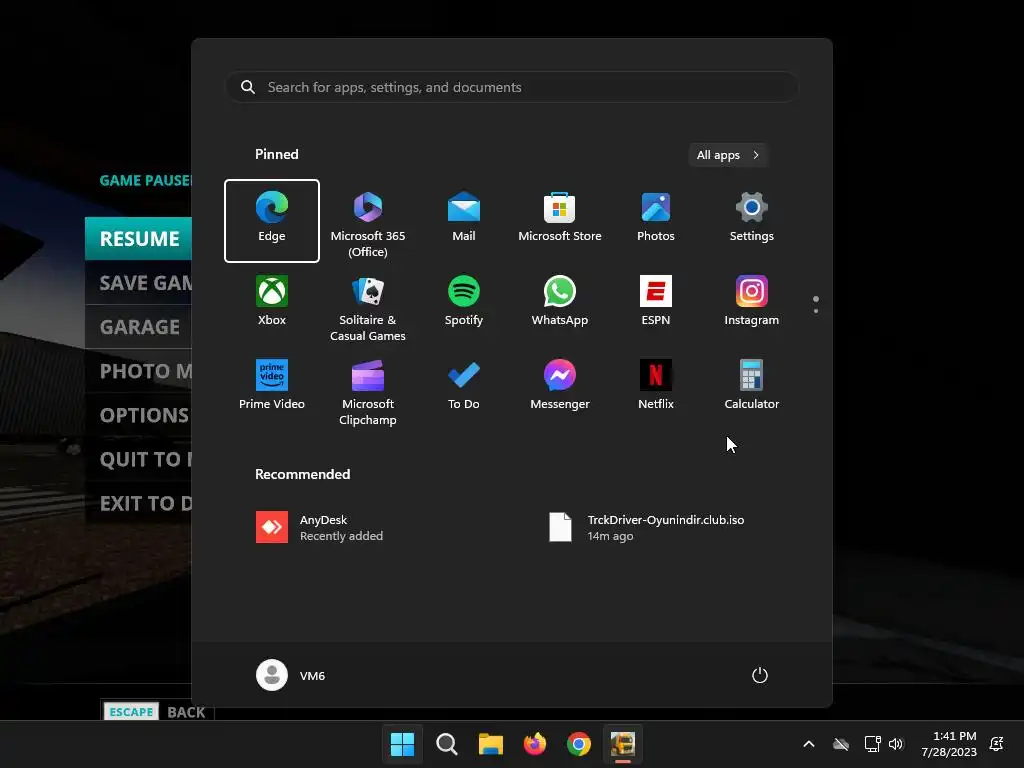Click the Power button in Start menu
Image resolution: width=1024 pixels, height=768 pixels.
[760, 675]
